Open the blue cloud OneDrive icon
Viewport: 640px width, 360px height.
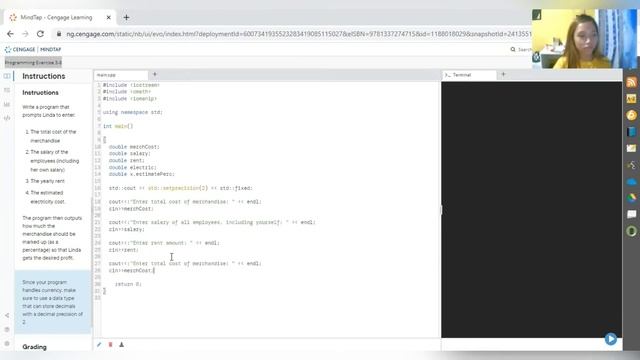click(631, 182)
